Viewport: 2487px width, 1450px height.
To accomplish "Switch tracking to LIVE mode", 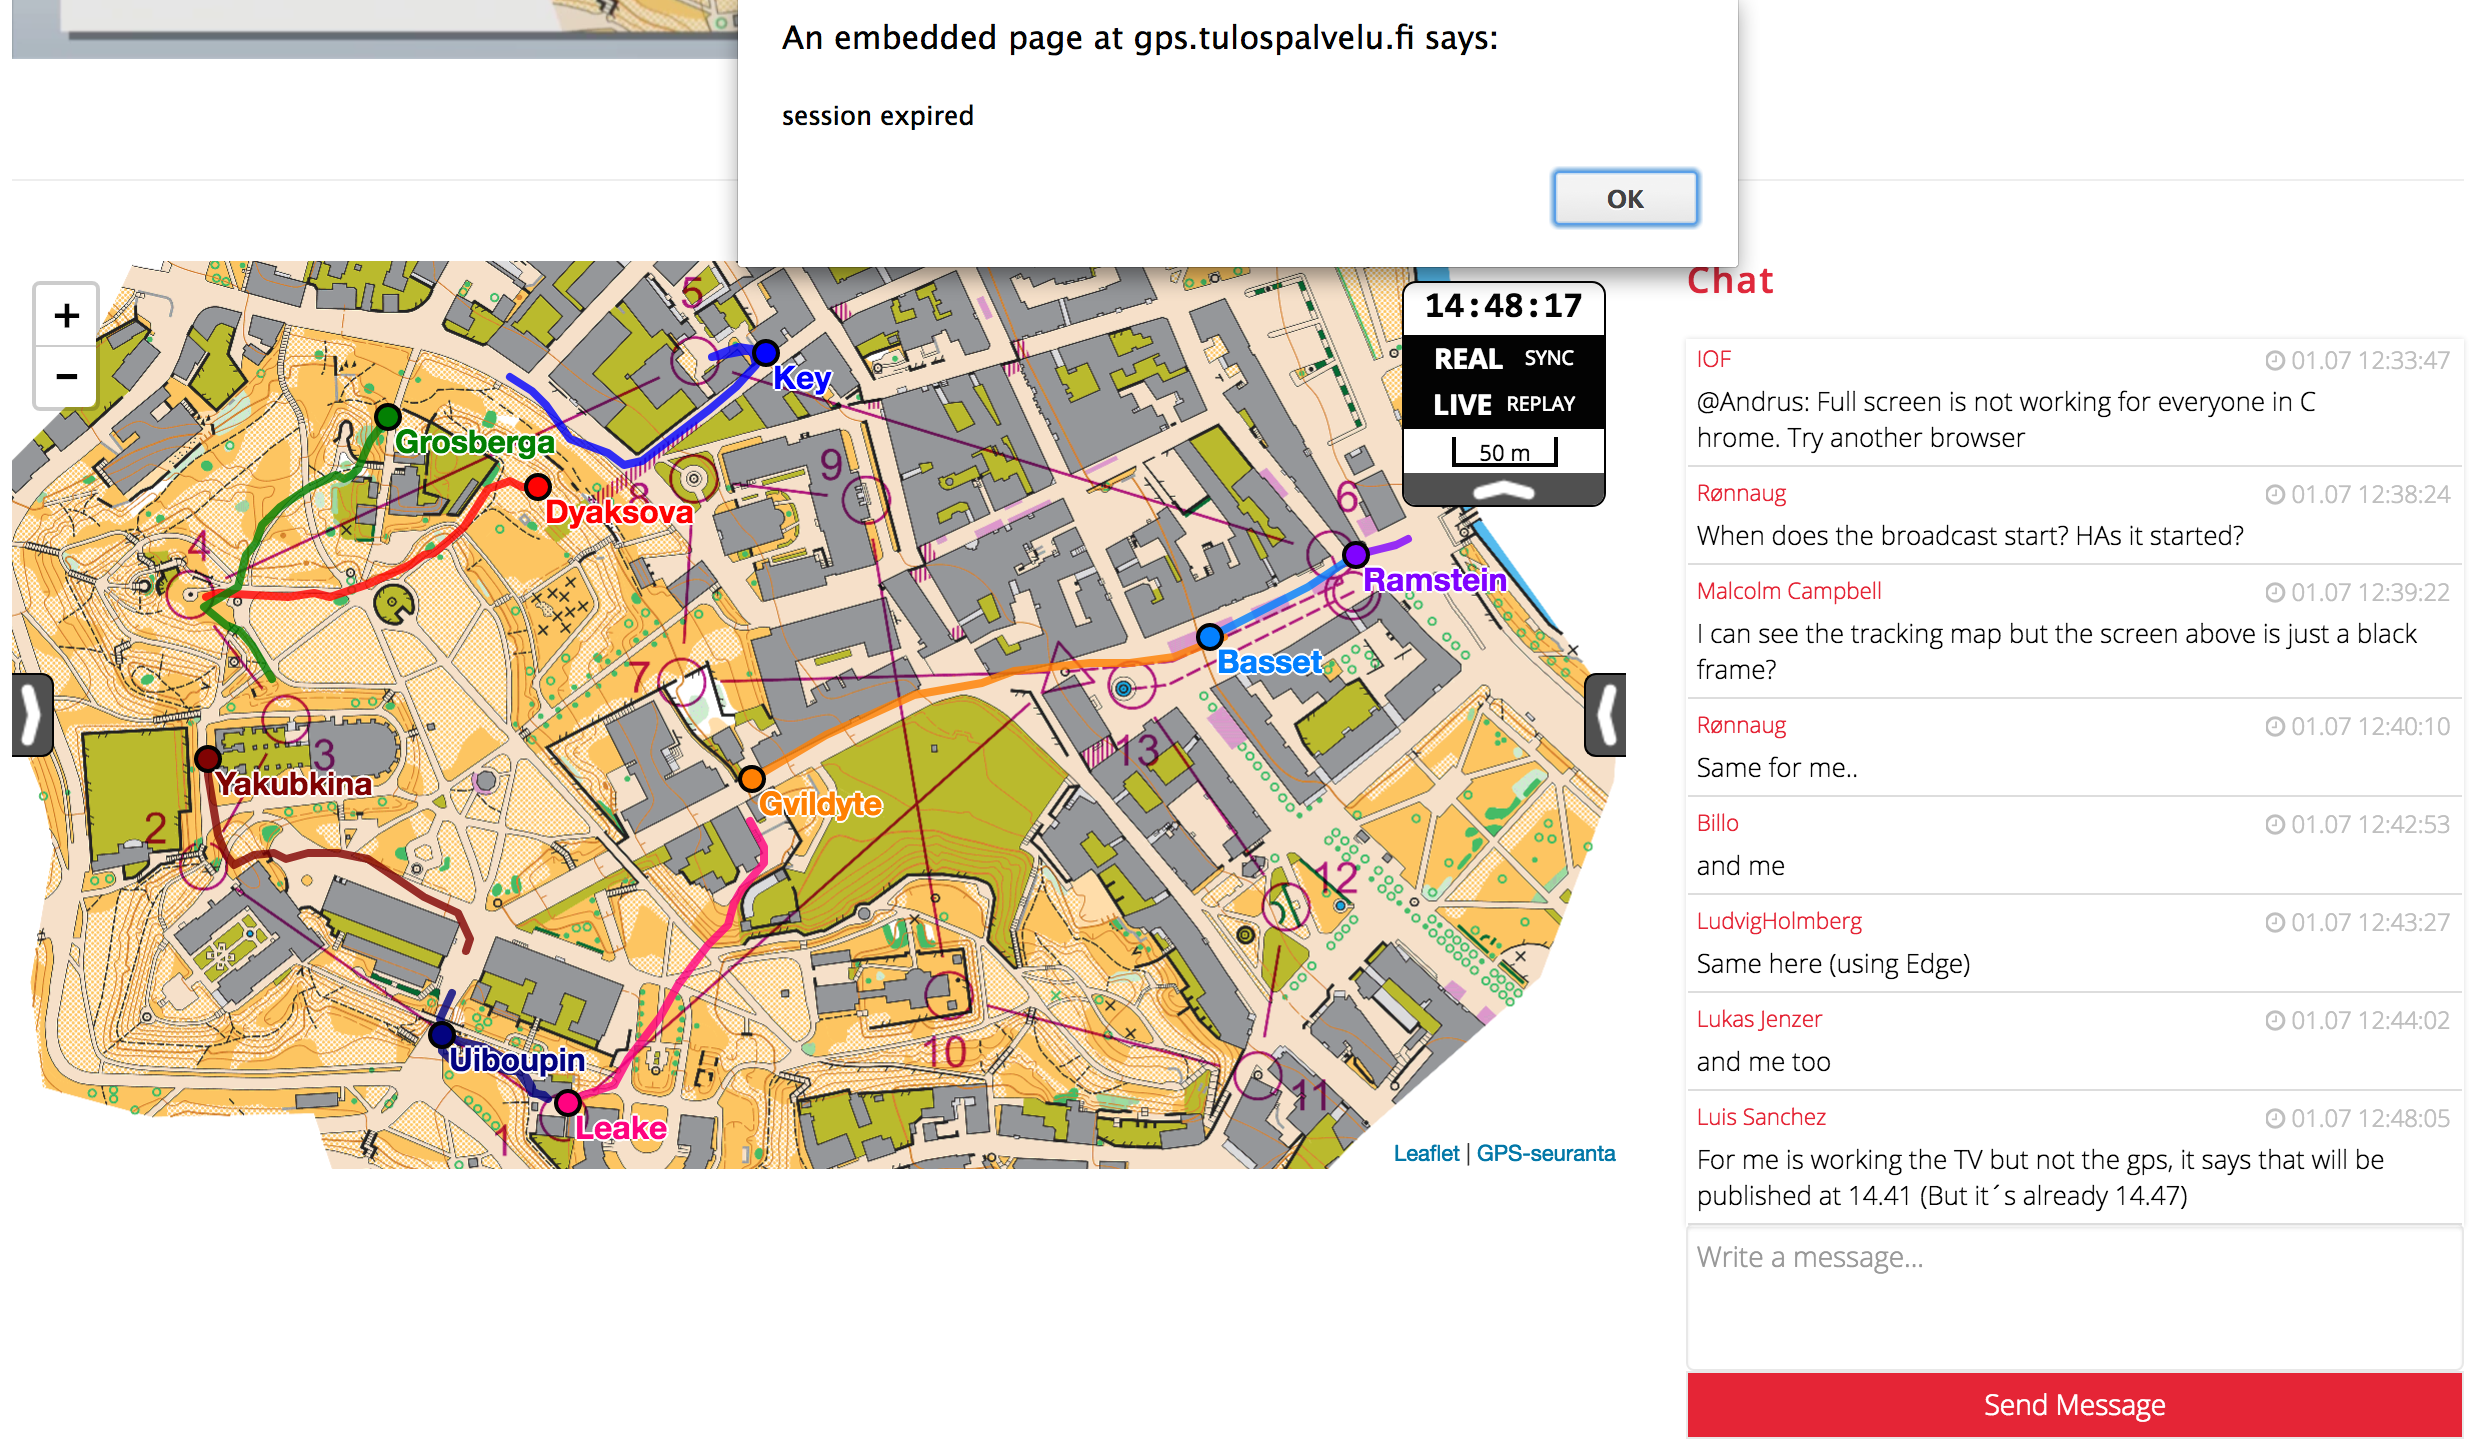I will point(1462,404).
